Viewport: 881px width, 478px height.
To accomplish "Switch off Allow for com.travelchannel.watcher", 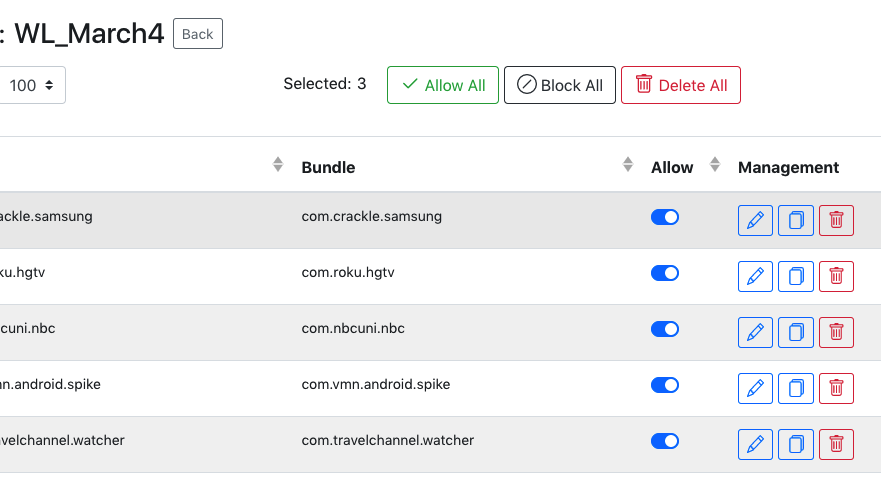I will (665, 441).
